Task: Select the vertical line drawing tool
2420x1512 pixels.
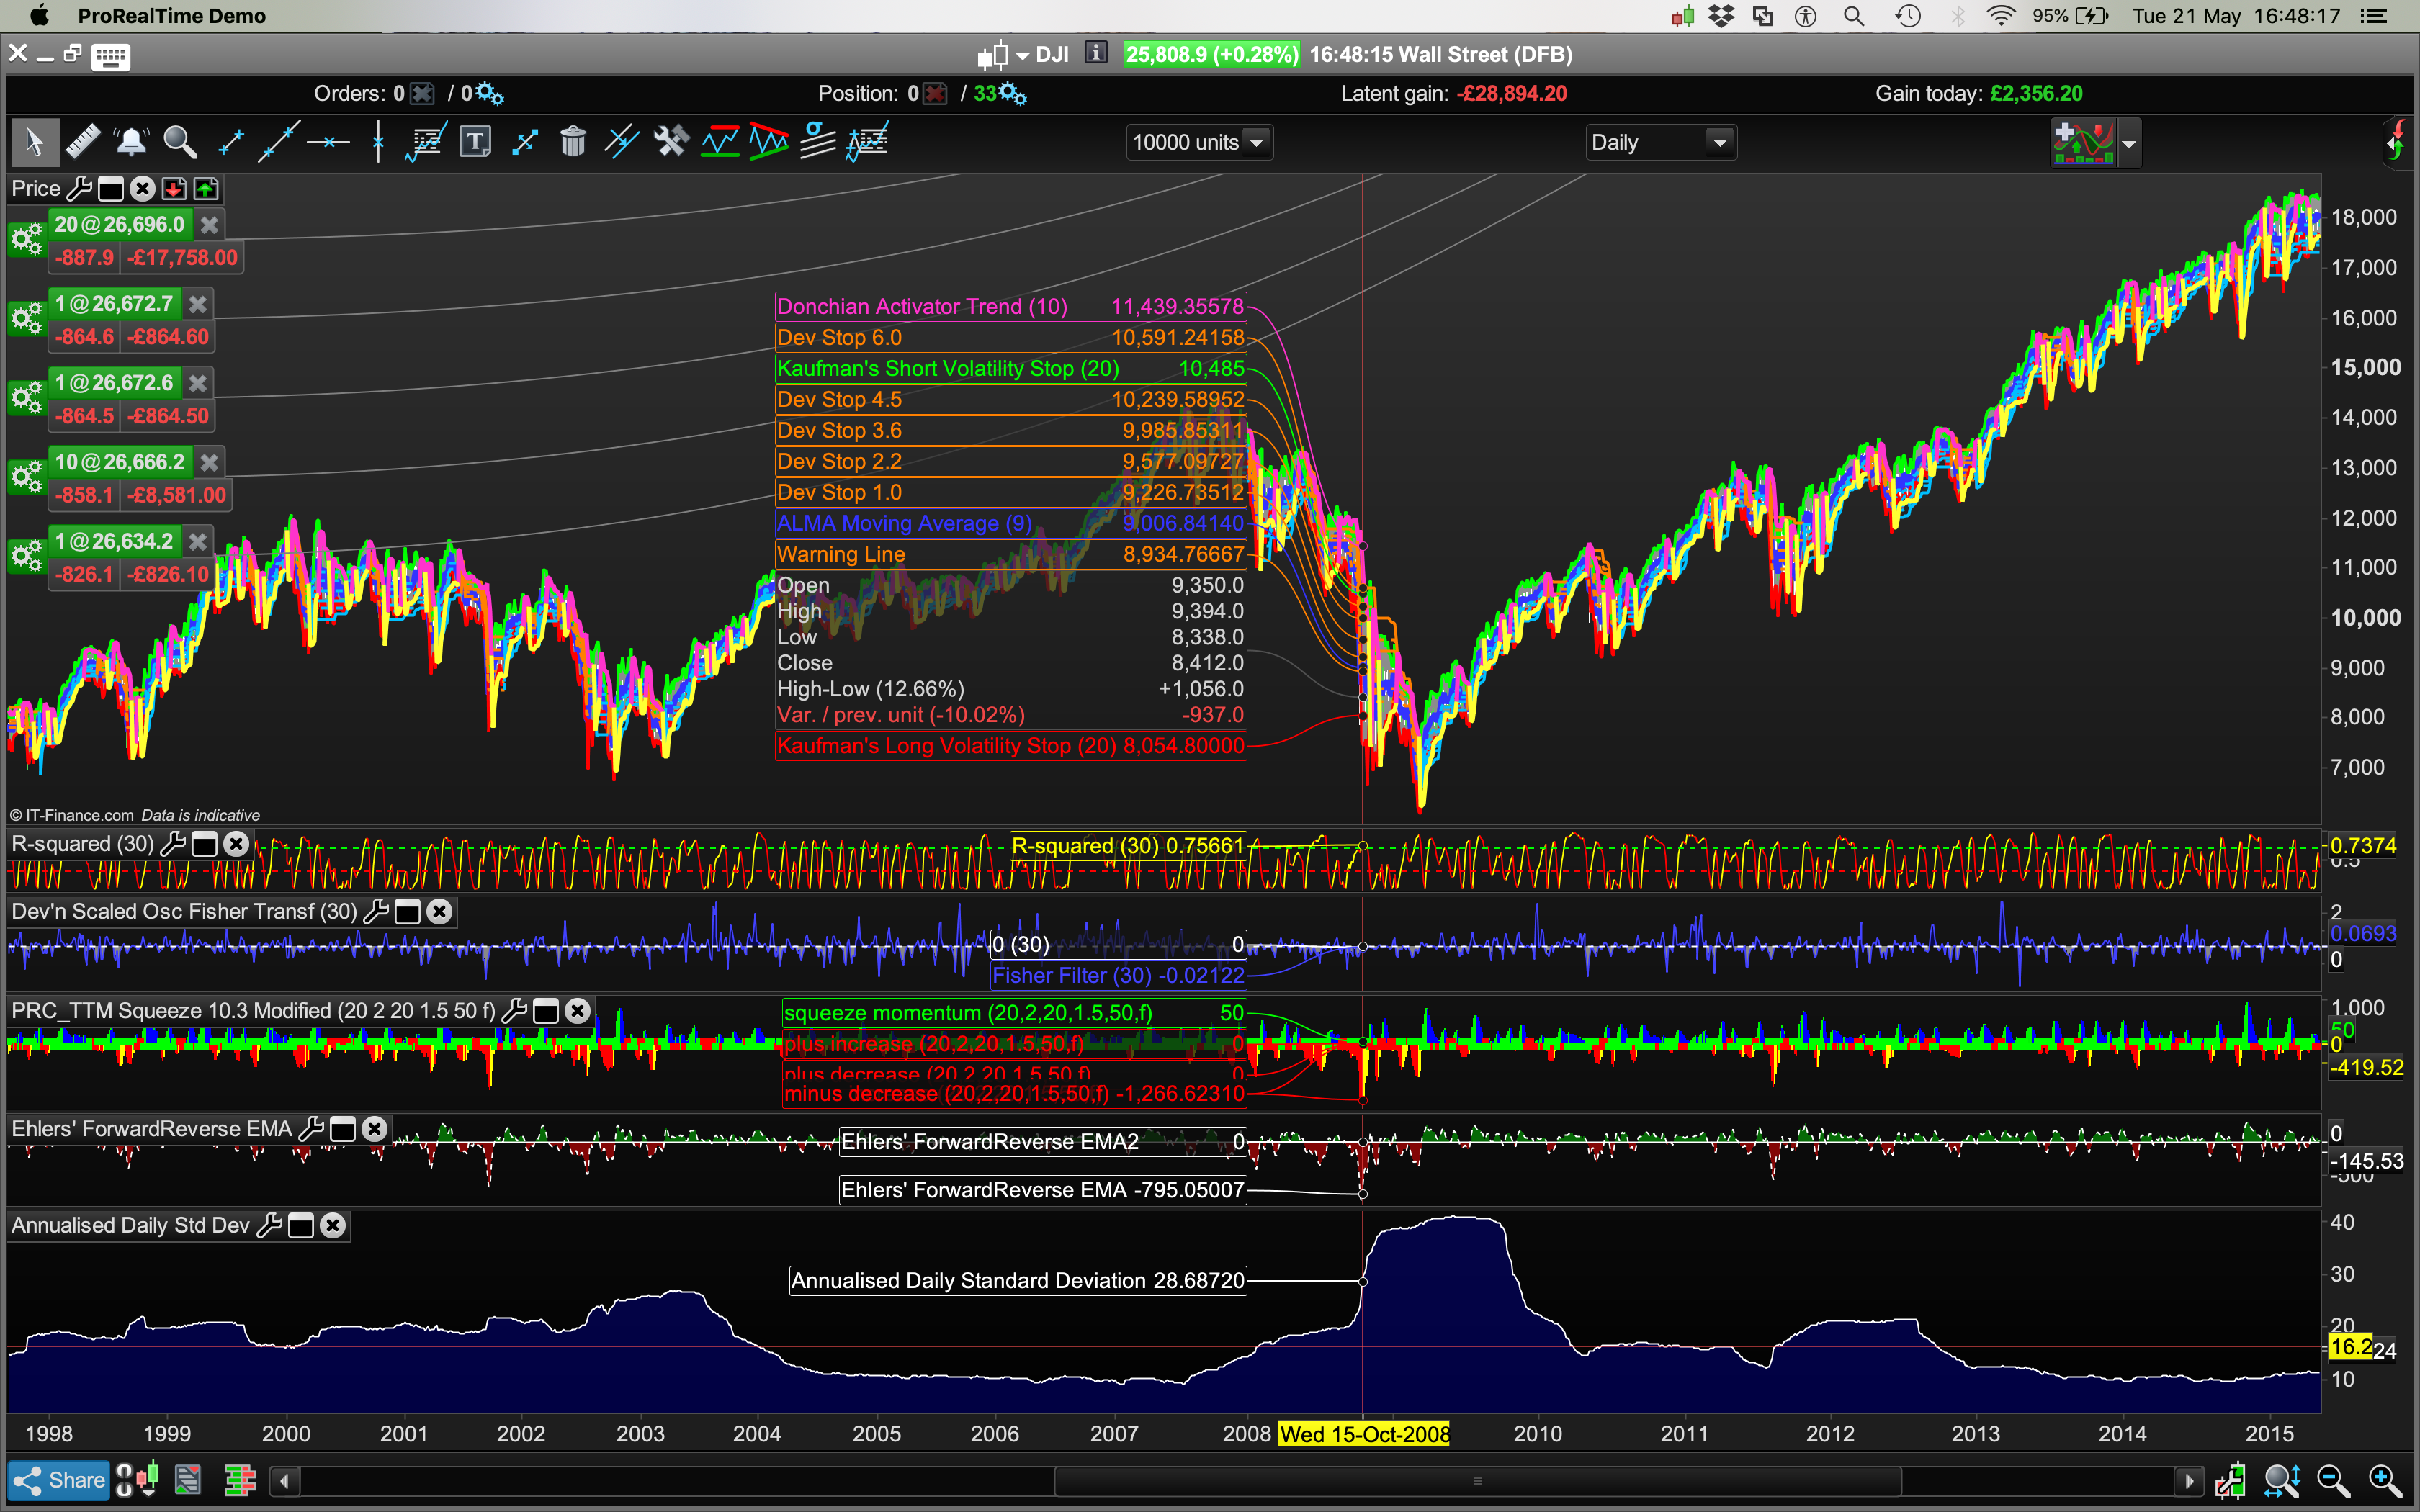Action: [x=378, y=142]
